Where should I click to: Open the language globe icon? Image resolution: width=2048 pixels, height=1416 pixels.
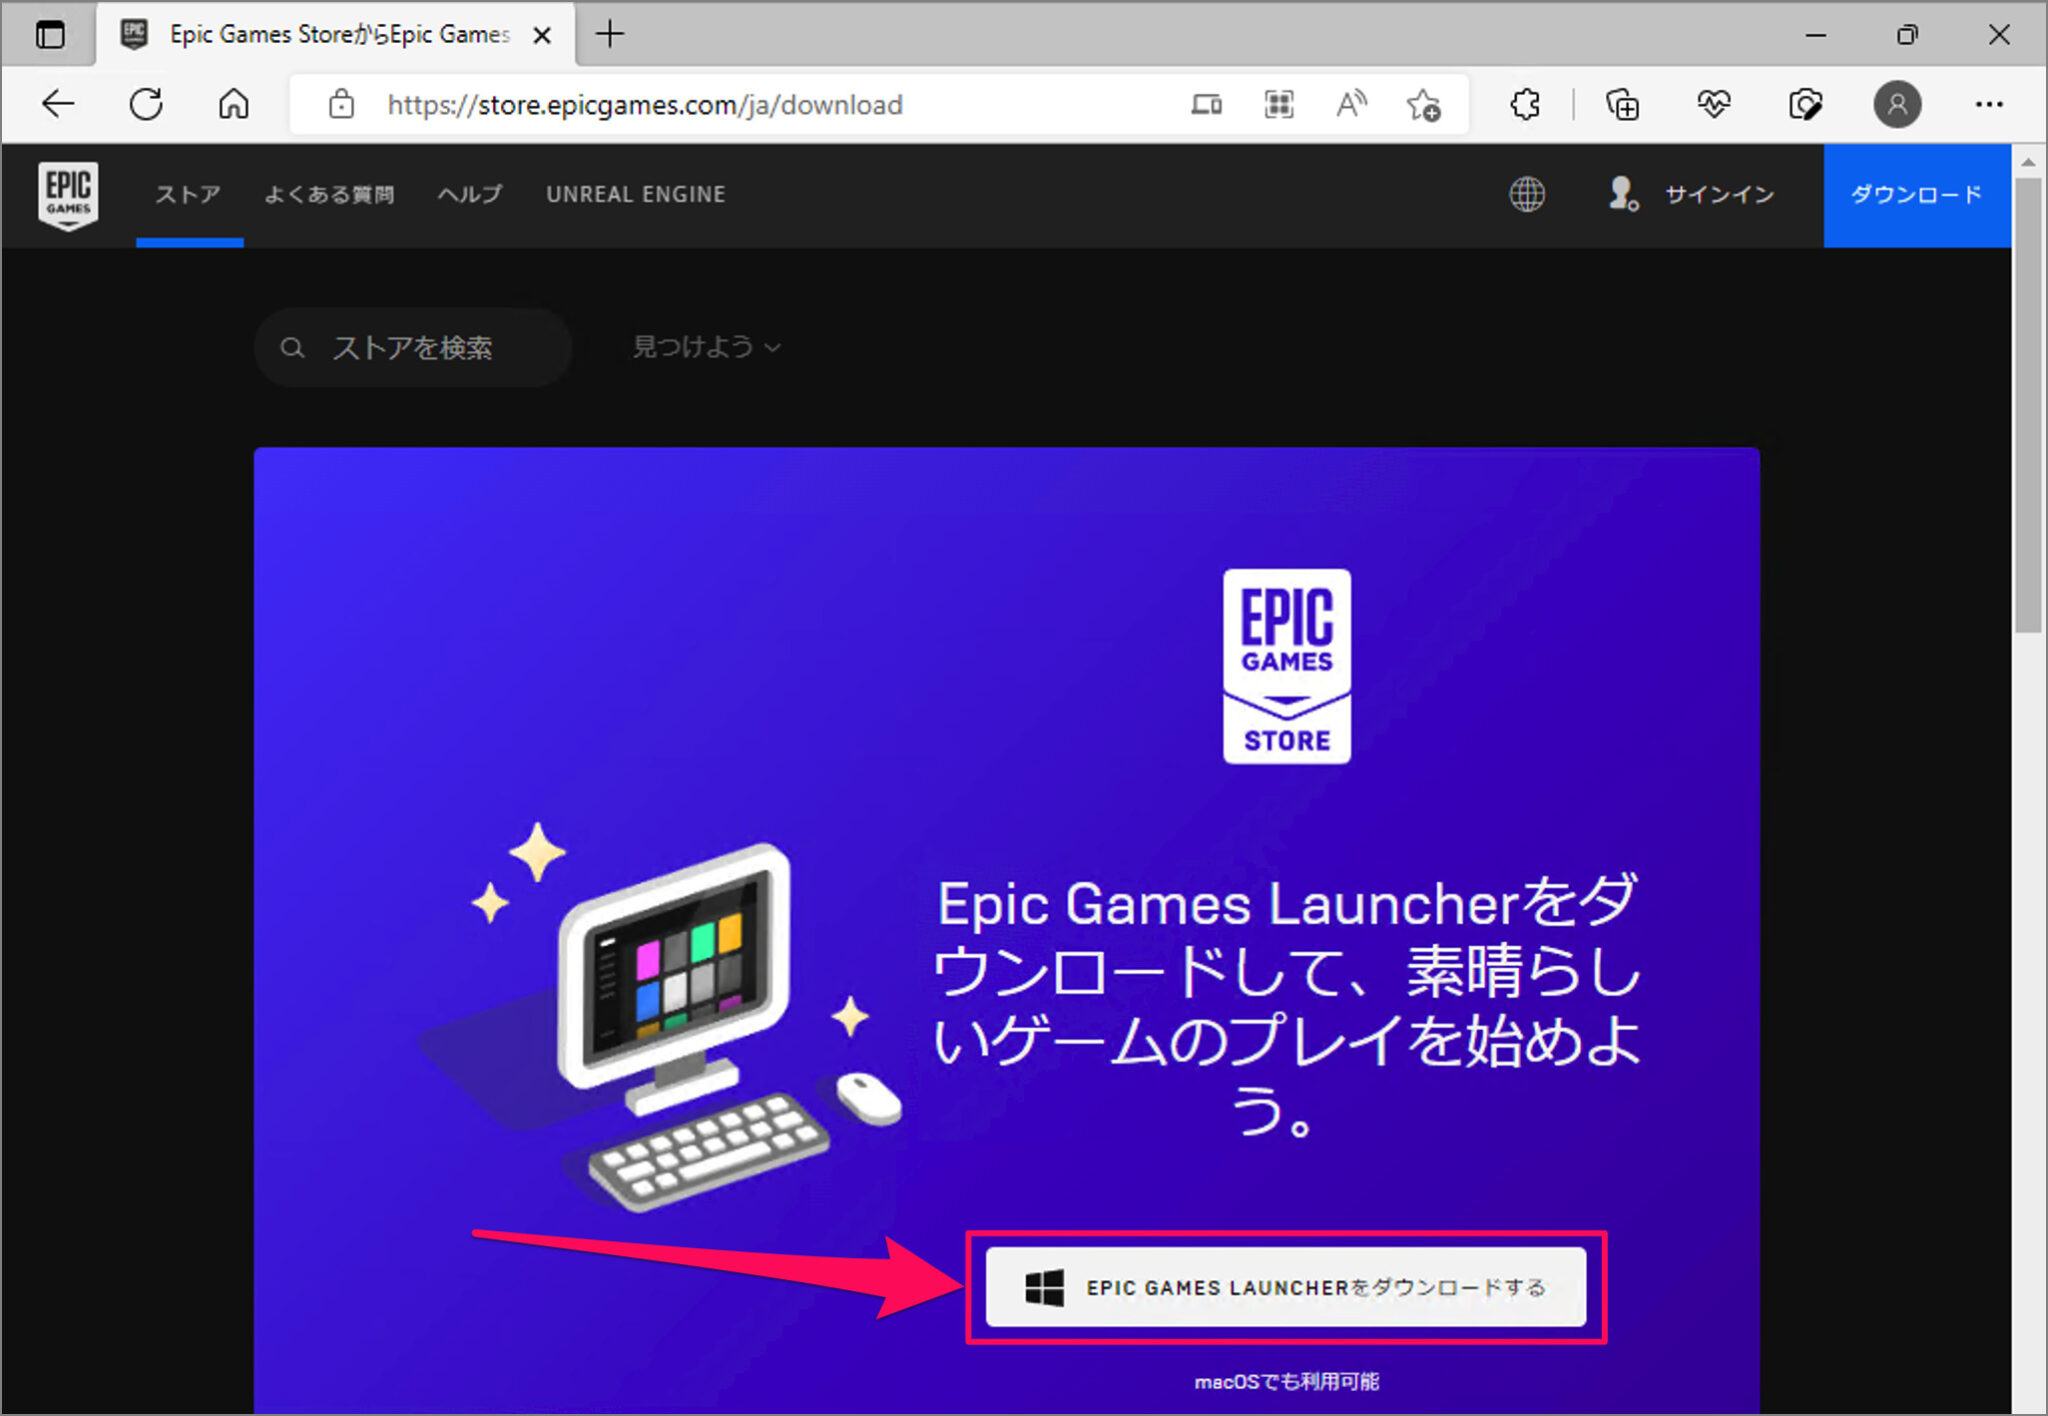[1525, 195]
